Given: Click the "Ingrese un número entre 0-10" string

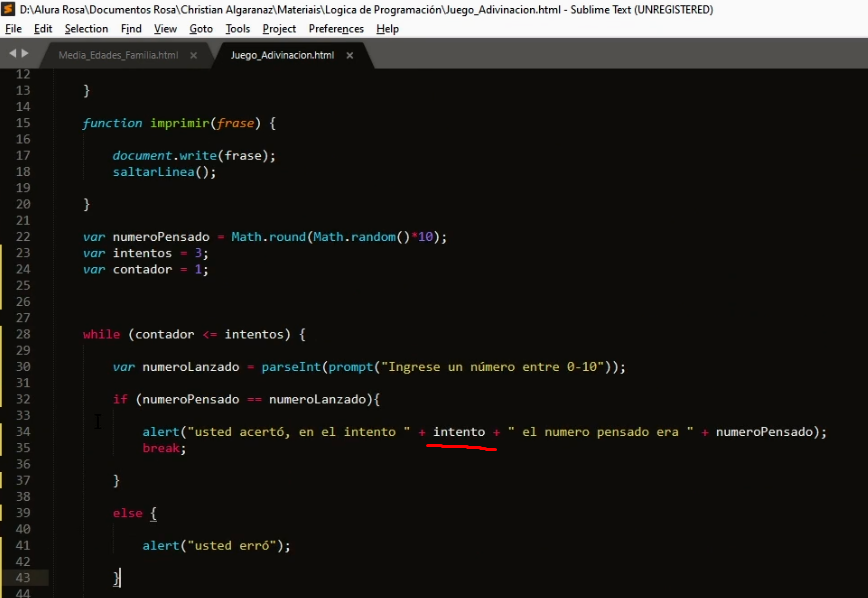Looking at the screenshot, I should click(493, 367).
